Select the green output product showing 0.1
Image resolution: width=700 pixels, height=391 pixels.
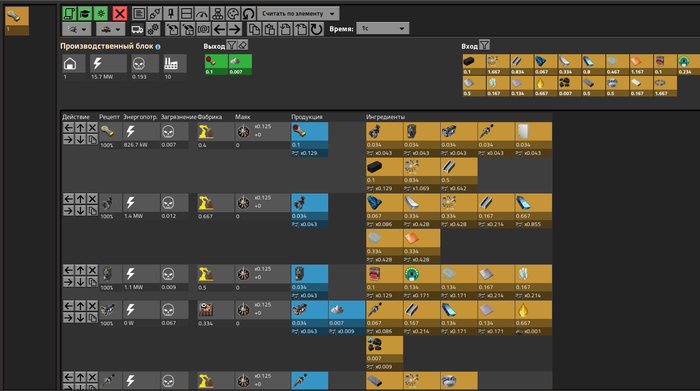216,64
